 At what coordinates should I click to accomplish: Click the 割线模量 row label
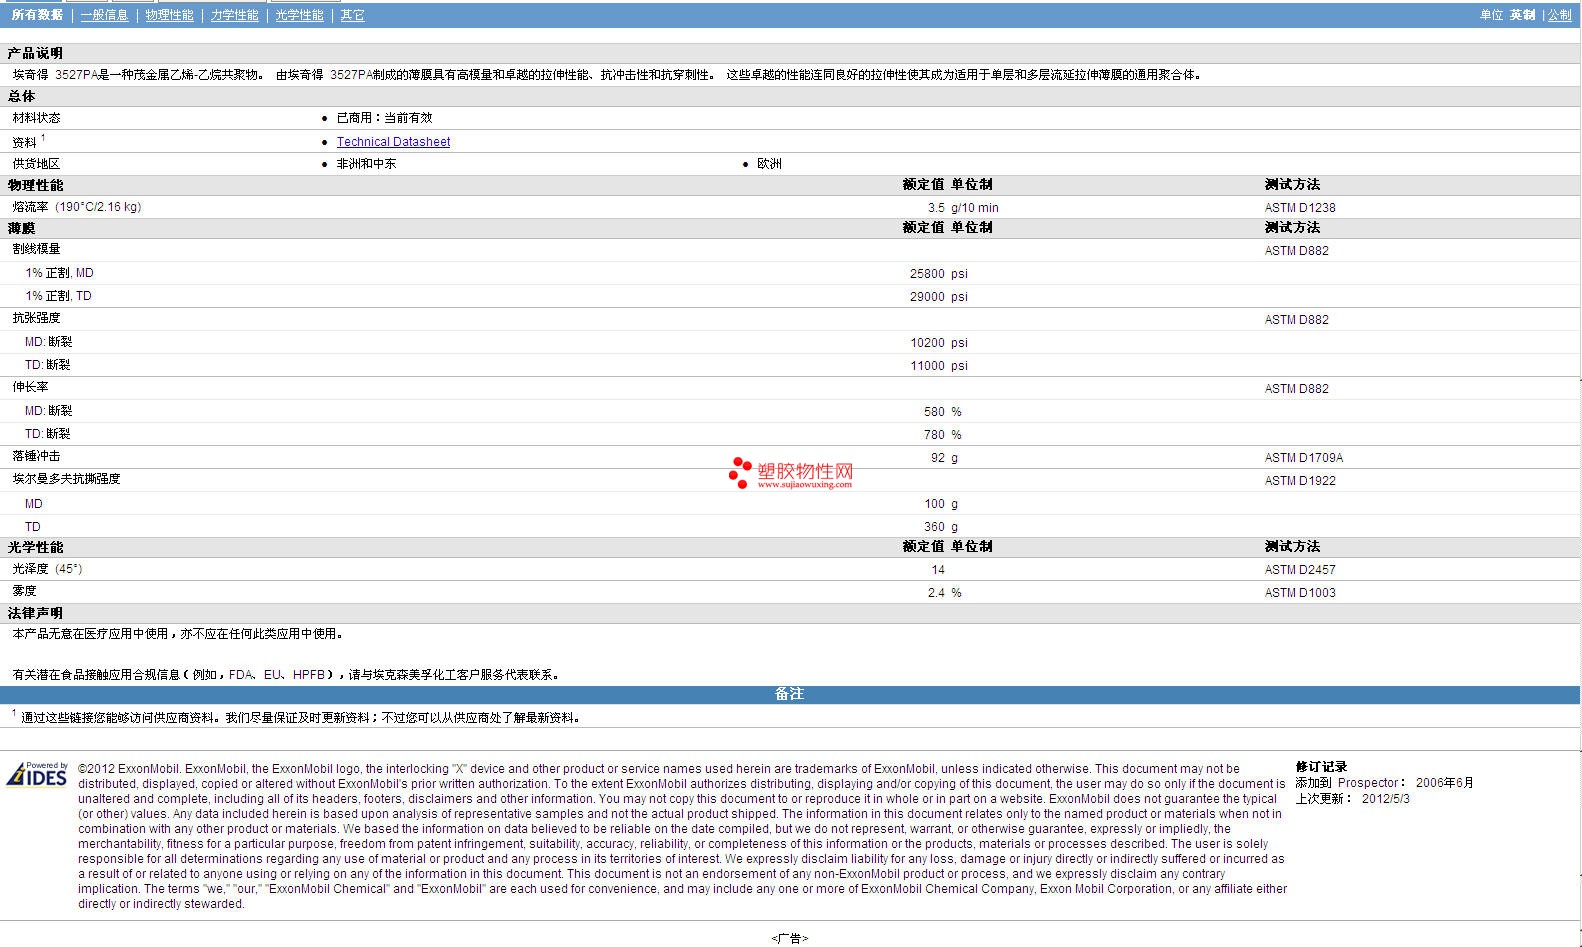37,249
